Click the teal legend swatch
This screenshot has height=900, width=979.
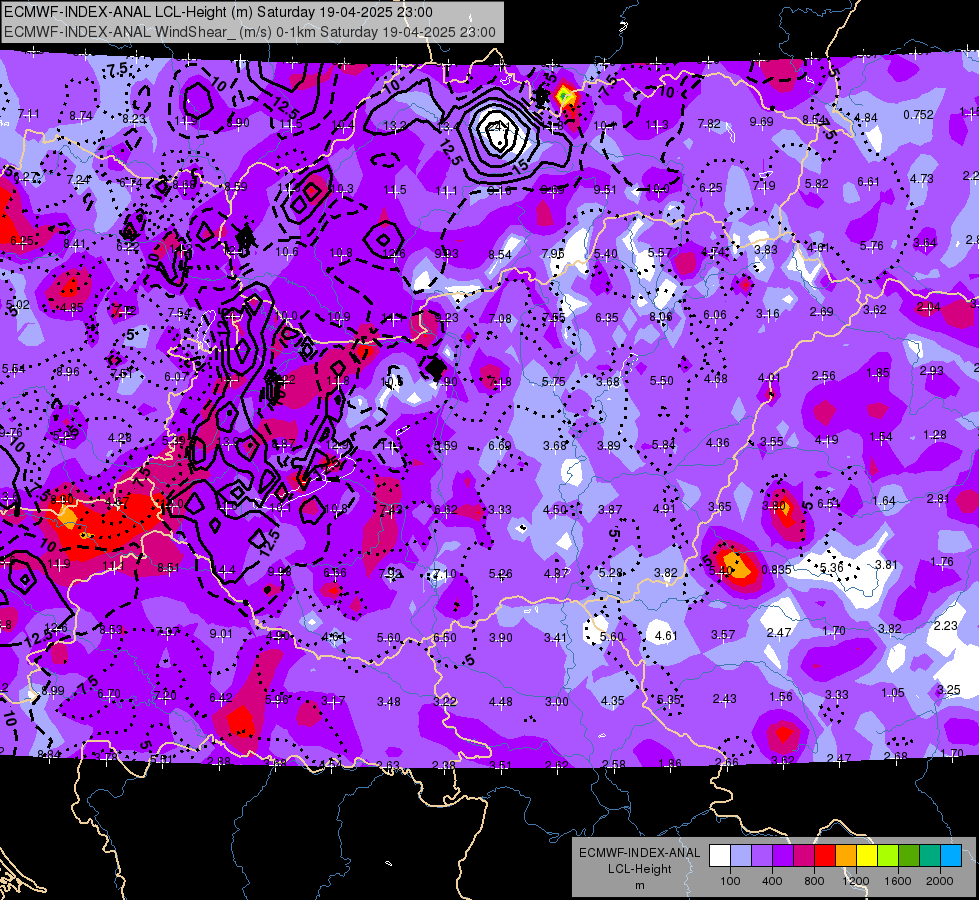click(x=930, y=856)
